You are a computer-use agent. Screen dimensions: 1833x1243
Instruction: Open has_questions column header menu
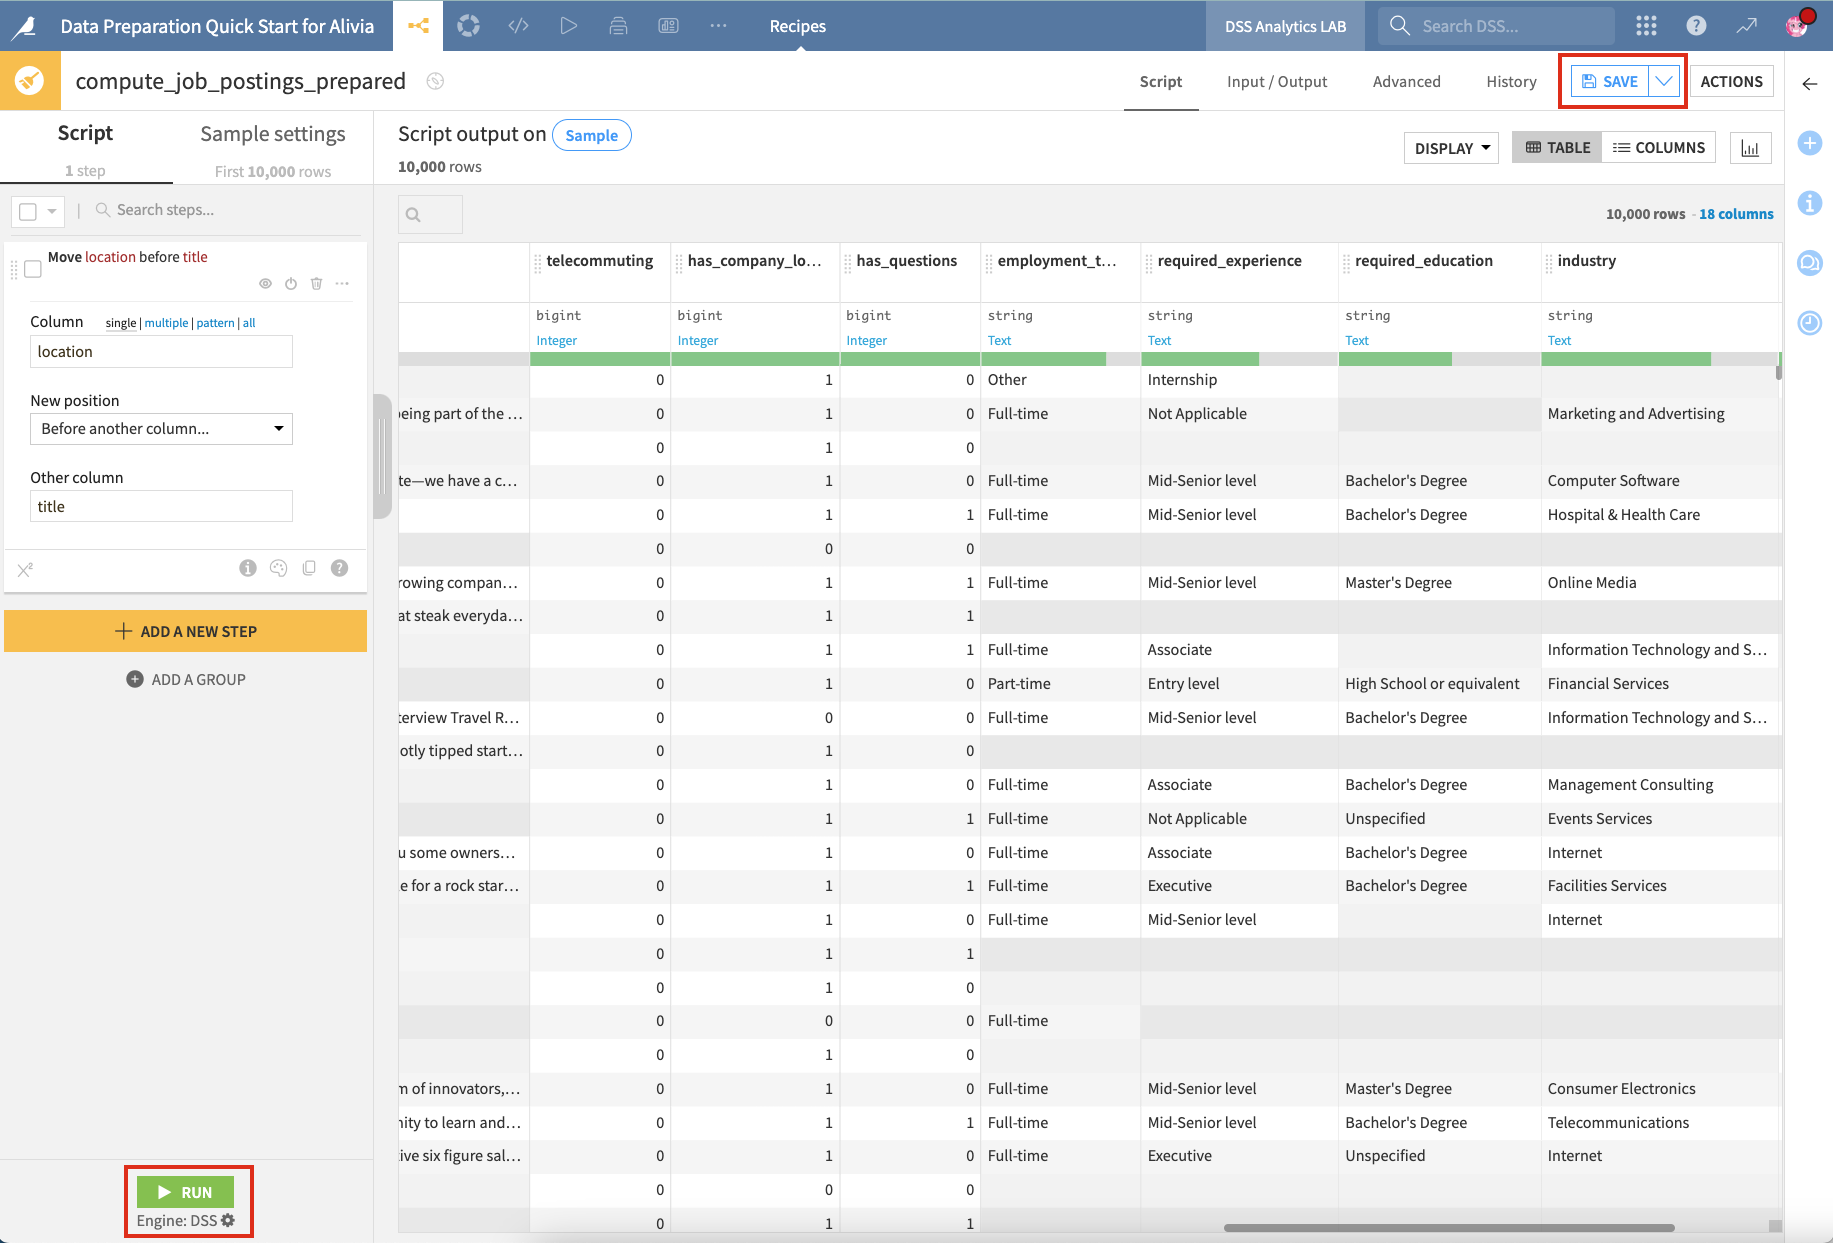point(906,261)
